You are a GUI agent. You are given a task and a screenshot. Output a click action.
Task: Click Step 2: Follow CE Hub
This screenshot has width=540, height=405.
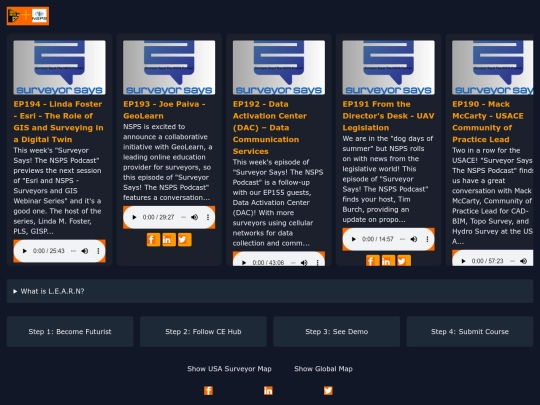tap(203, 332)
